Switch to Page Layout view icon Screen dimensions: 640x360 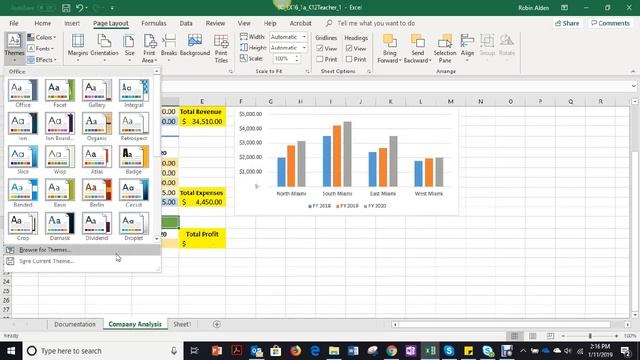pos(532,336)
